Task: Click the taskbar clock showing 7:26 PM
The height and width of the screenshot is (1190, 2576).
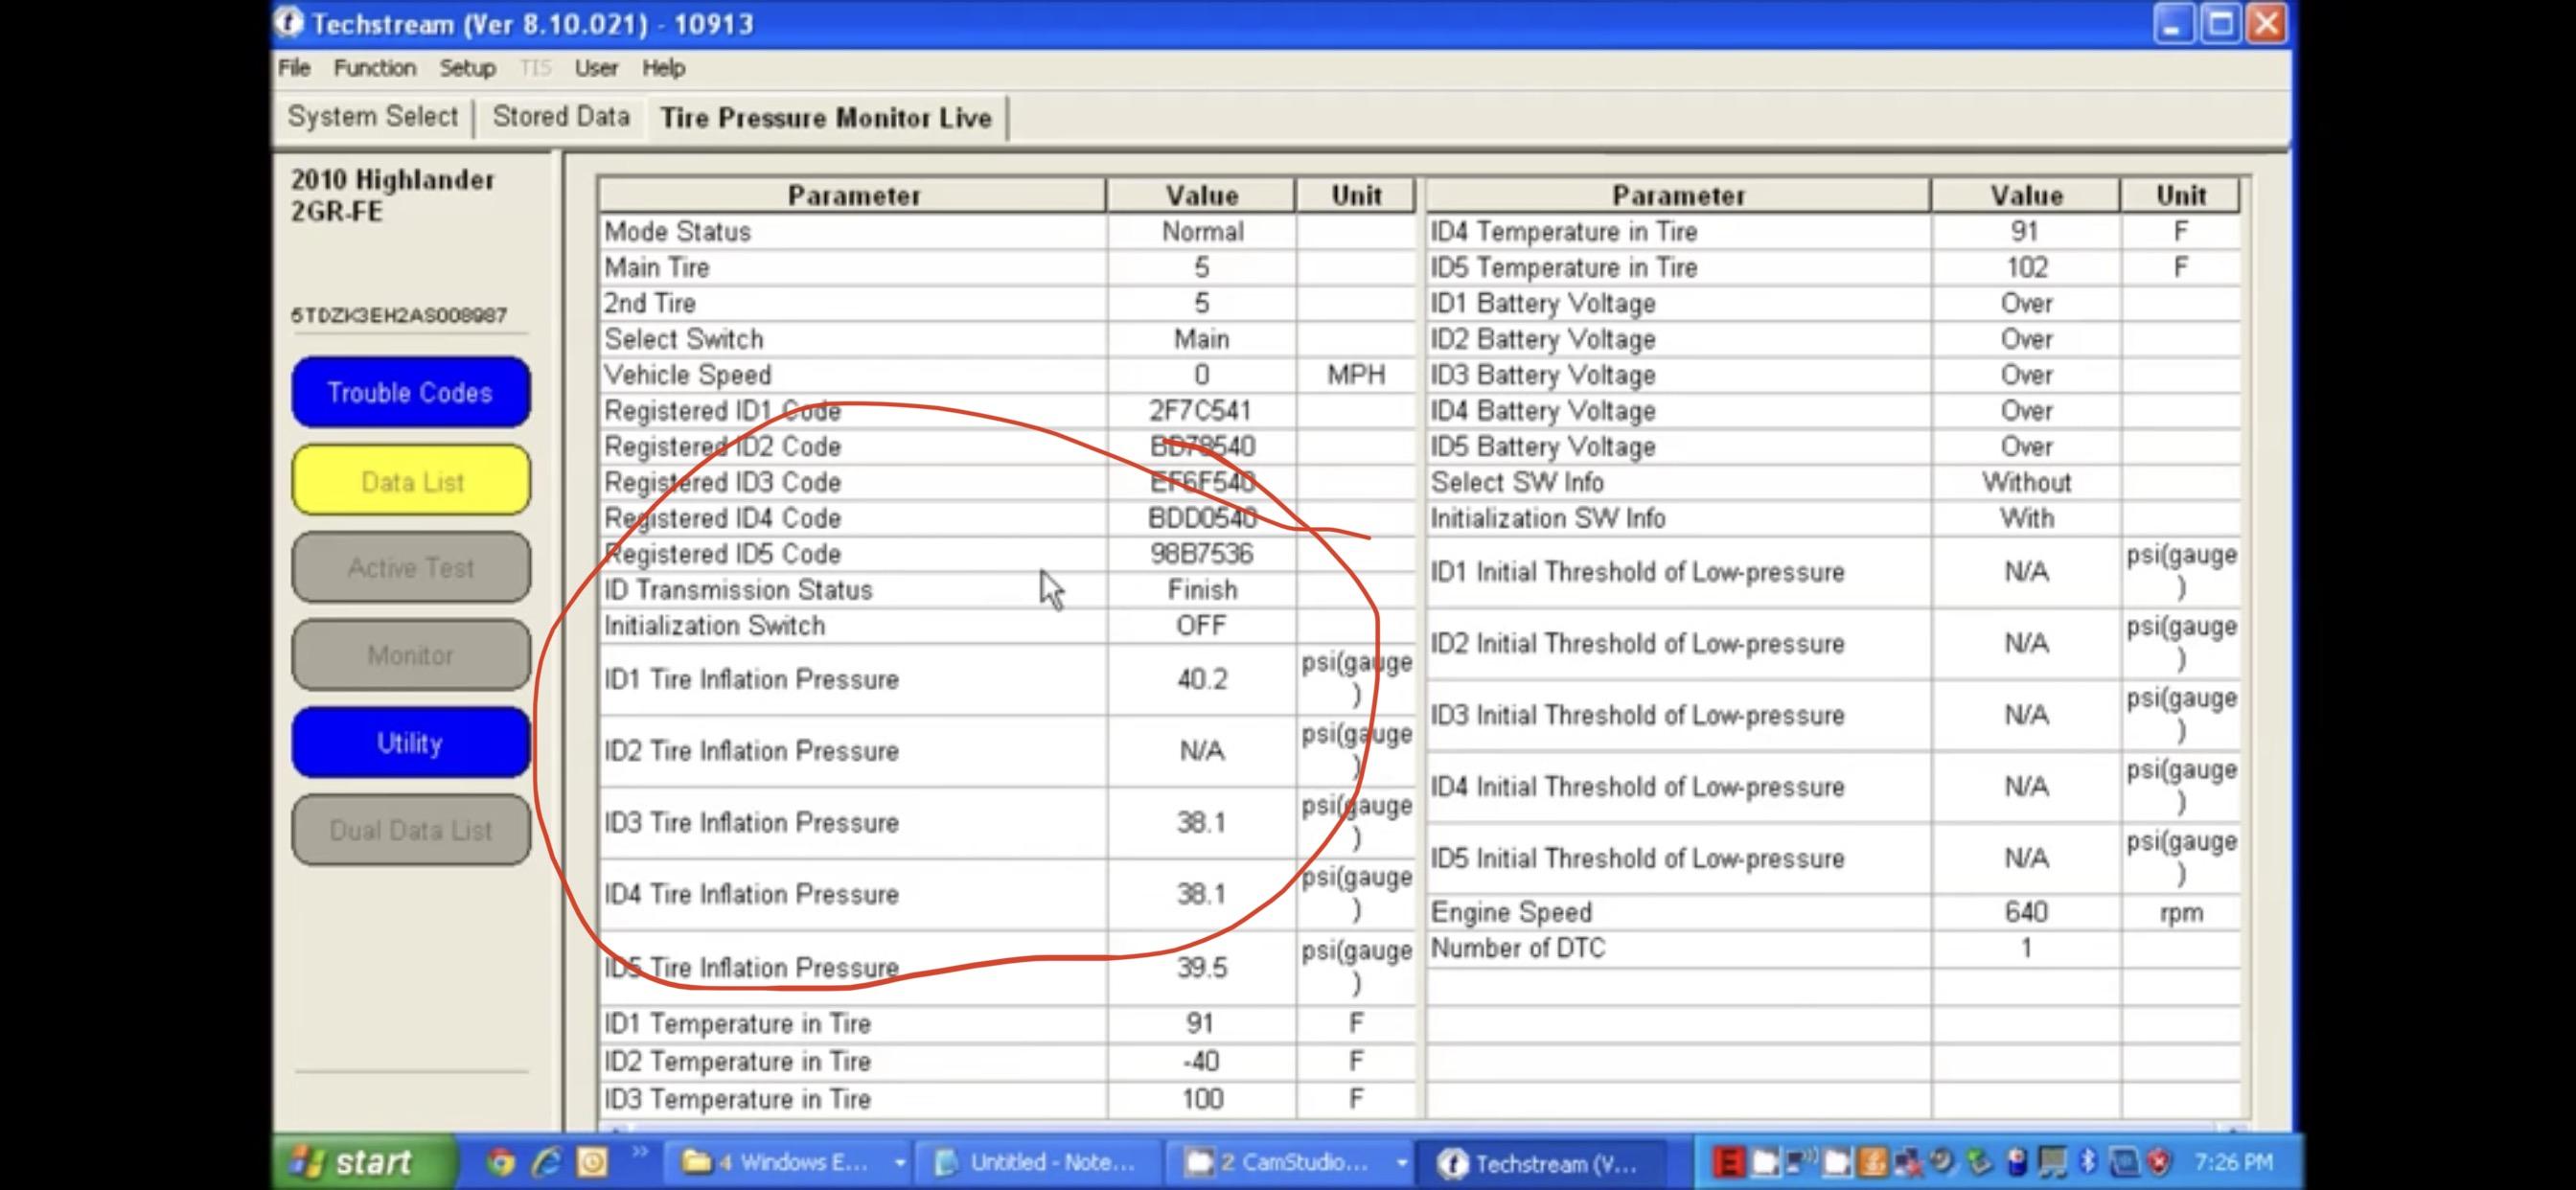Action: pyautogui.click(x=2234, y=1162)
